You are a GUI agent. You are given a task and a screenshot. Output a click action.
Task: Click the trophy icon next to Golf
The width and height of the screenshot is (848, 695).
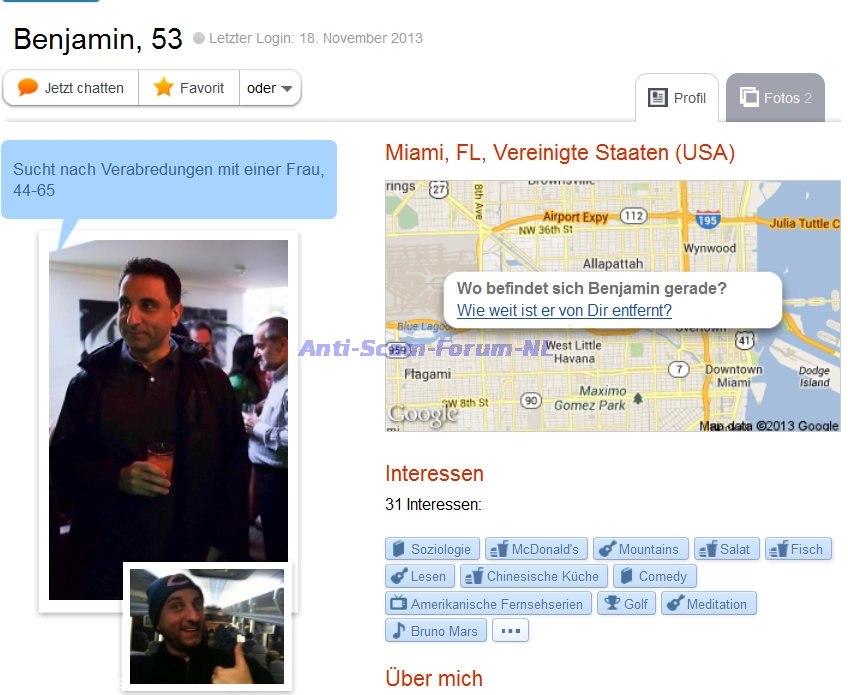[x=612, y=603]
